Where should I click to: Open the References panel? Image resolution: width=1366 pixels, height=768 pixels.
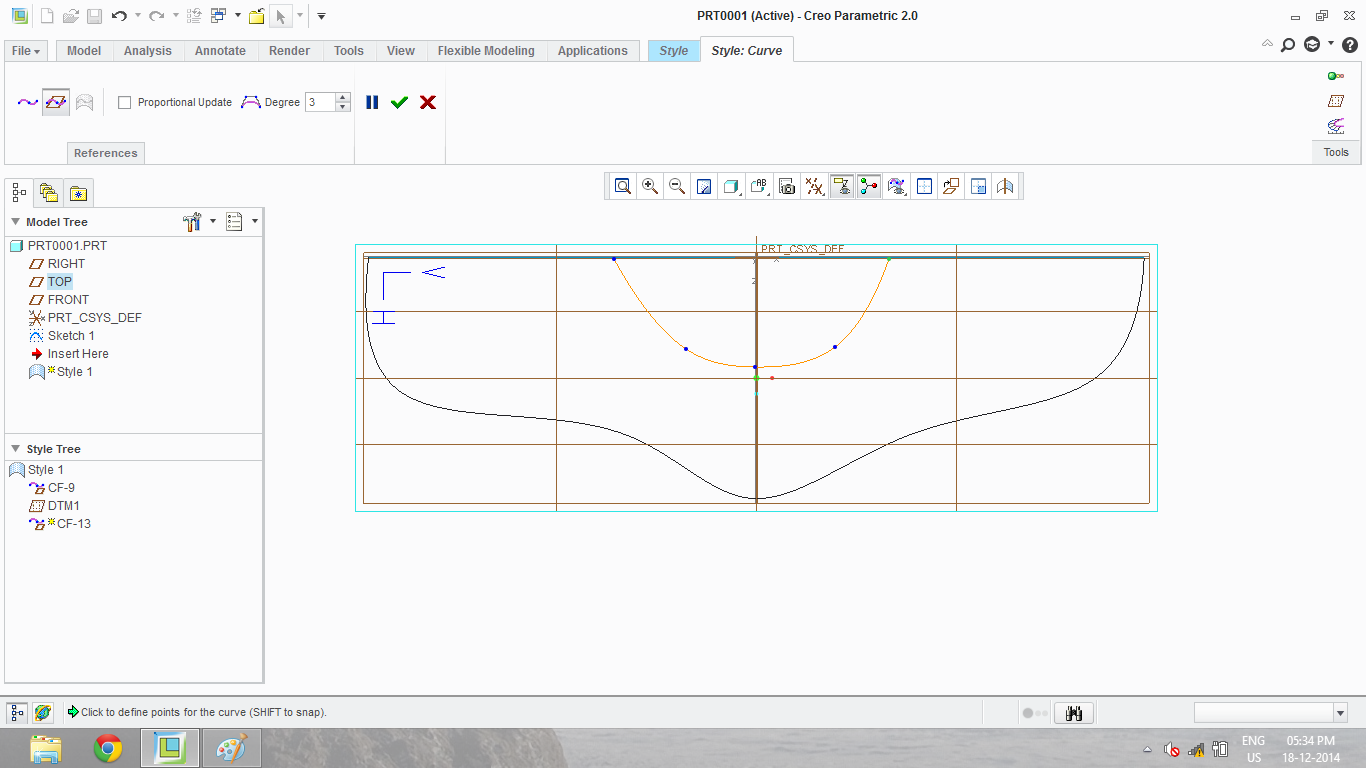[x=105, y=153]
